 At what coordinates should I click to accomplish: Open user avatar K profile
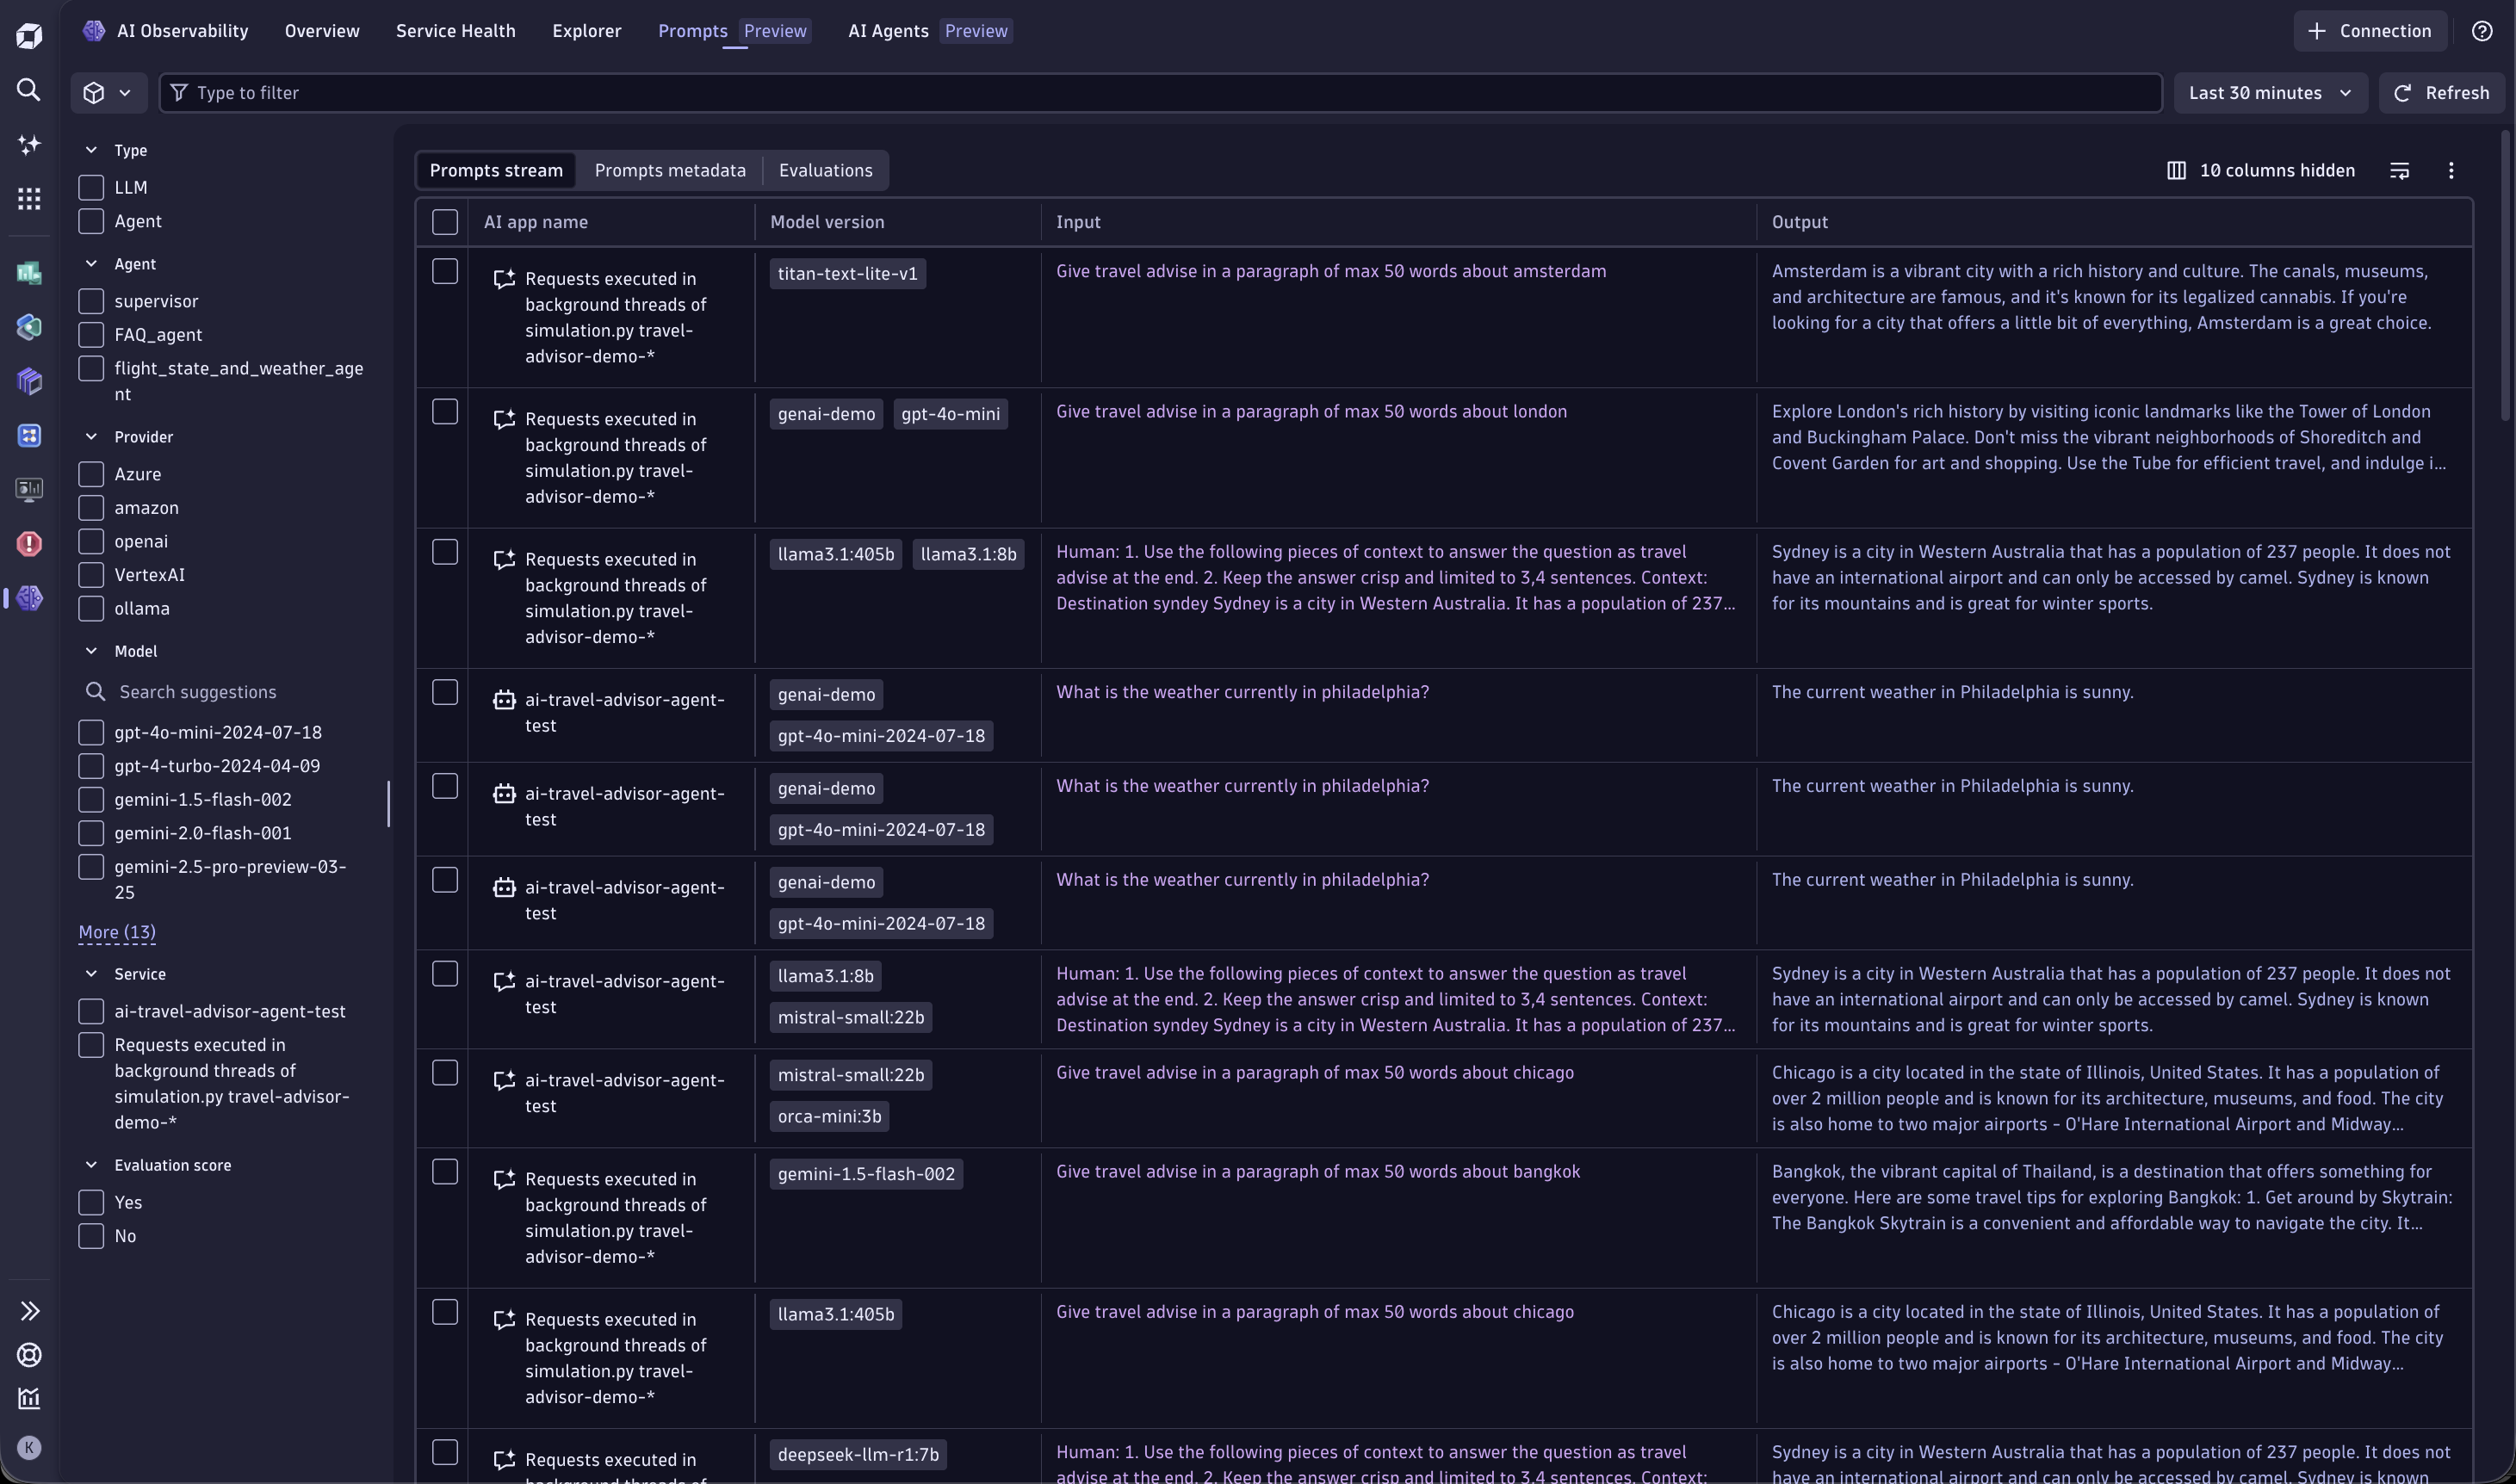click(29, 1447)
